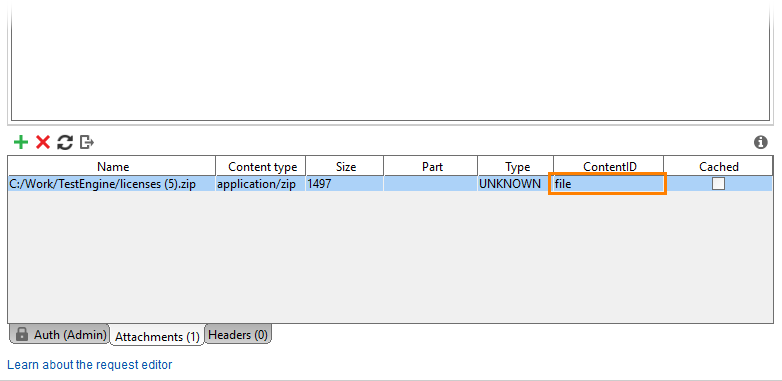Remove attachment using red X icon
This screenshot has width=782, height=381.
coord(43,143)
